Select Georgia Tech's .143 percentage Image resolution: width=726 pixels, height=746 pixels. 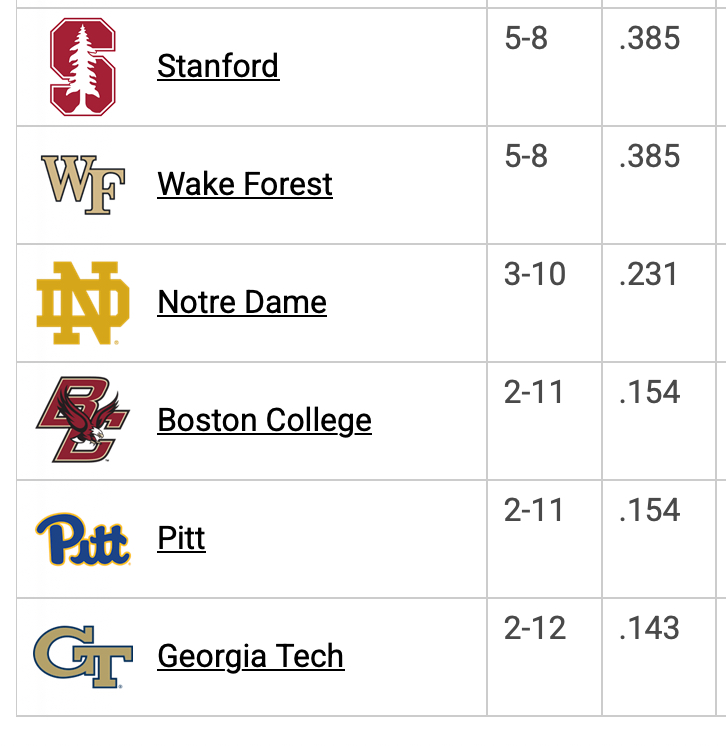coord(649,629)
